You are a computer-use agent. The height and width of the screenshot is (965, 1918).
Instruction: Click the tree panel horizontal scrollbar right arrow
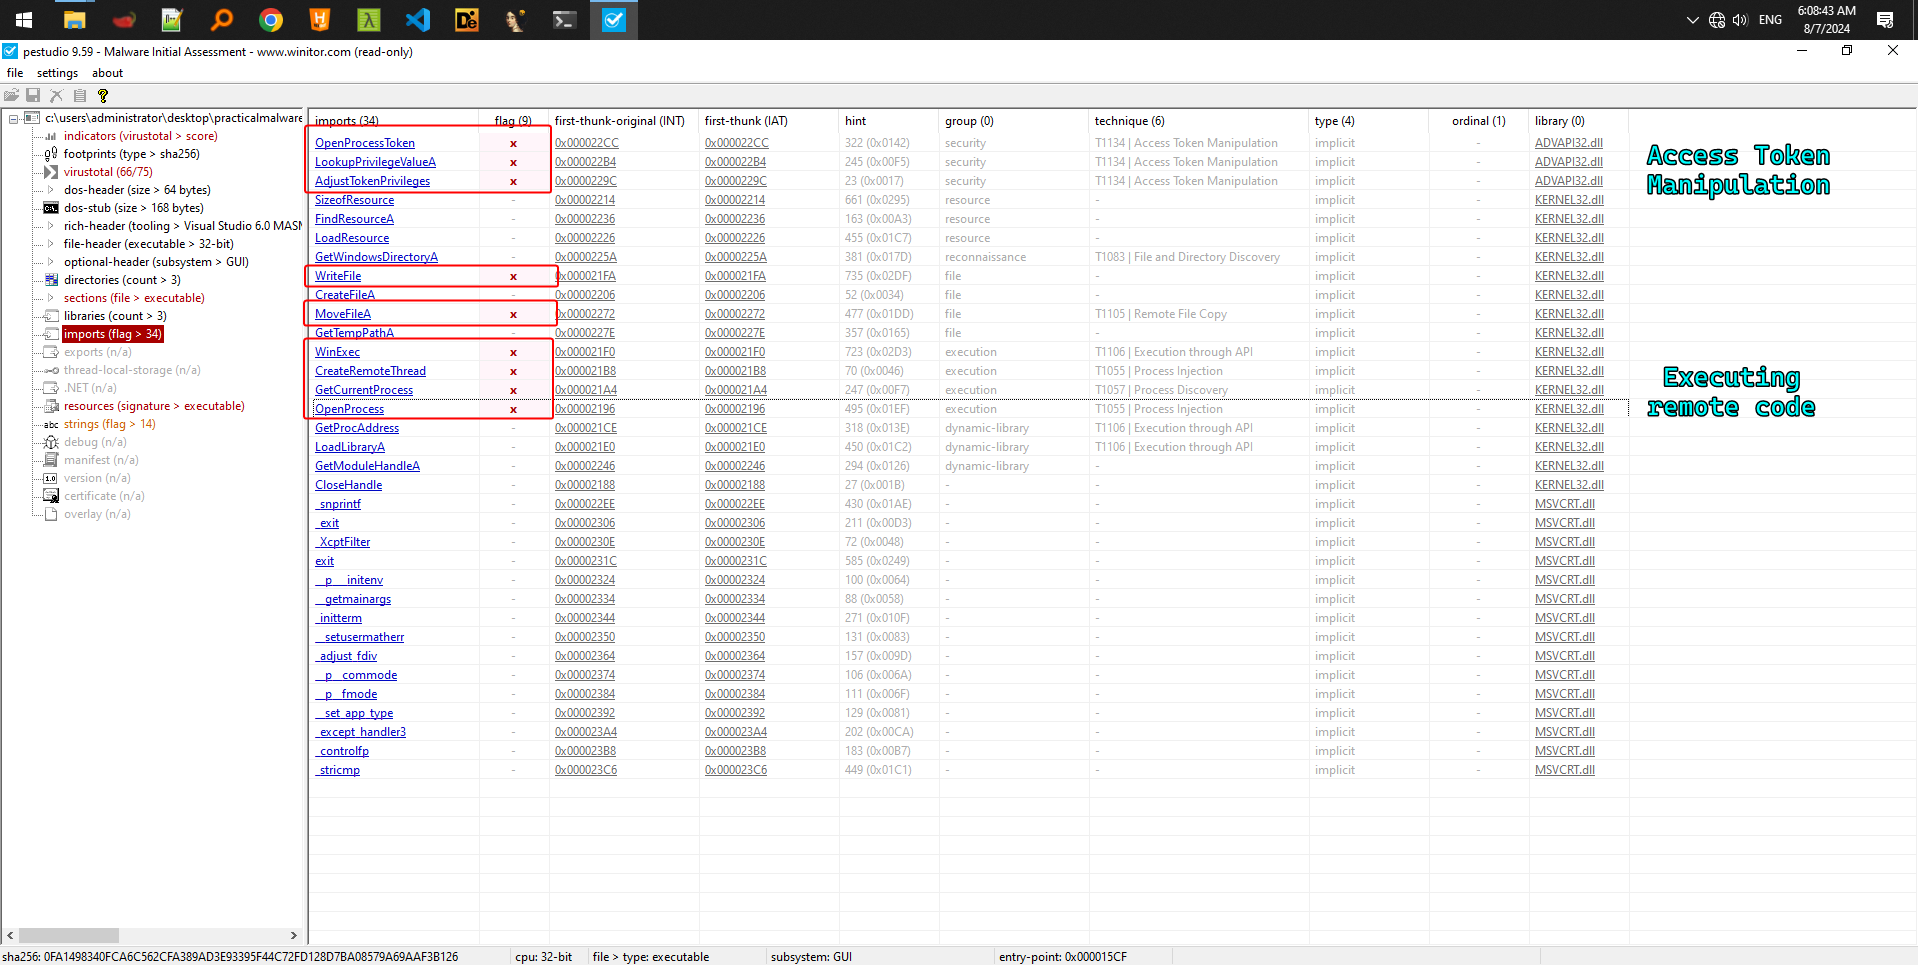point(293,936)
